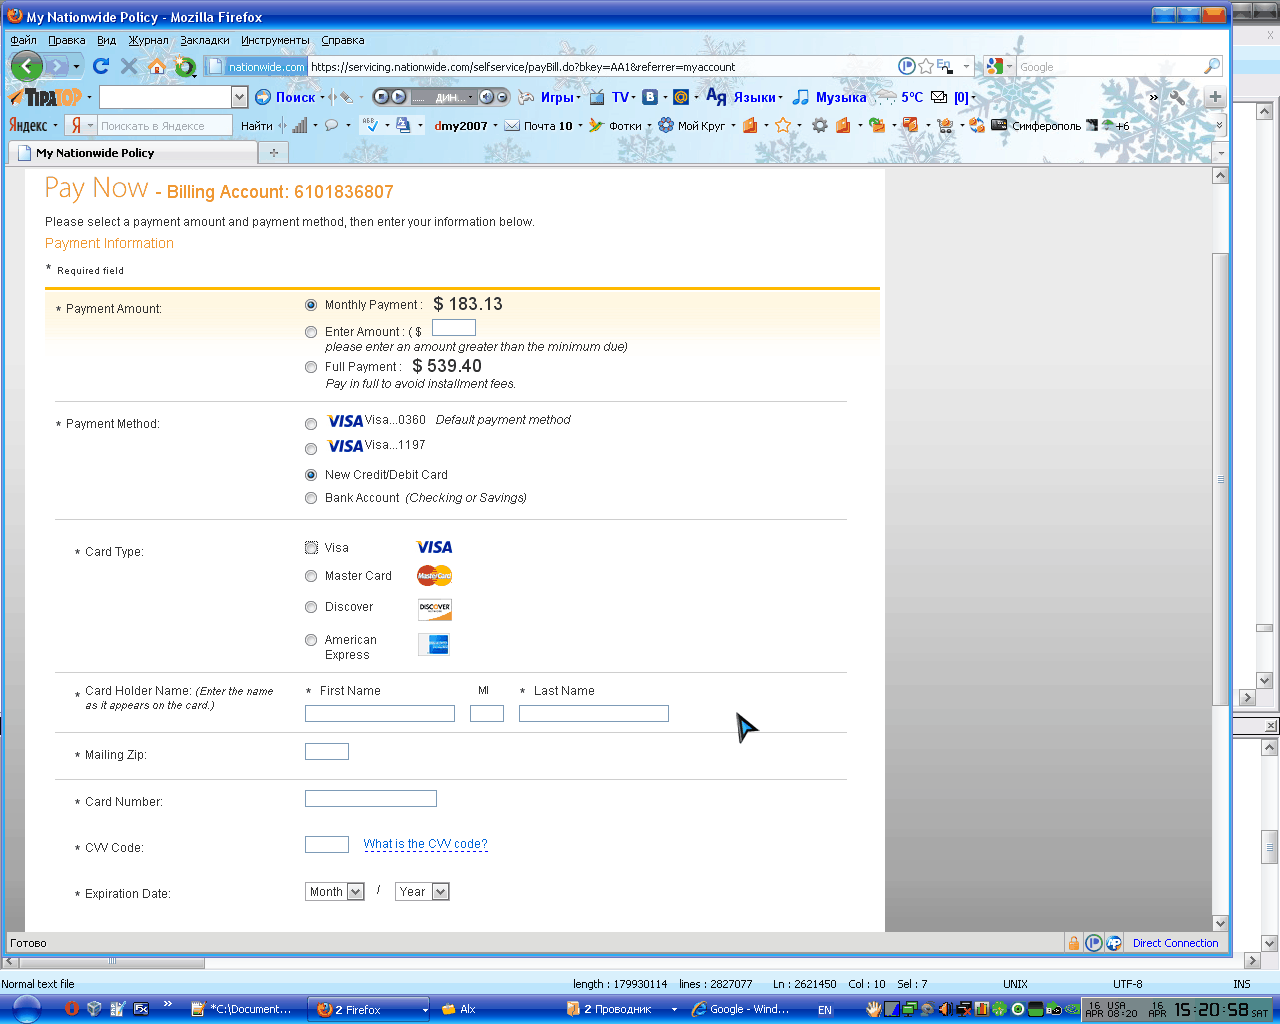Select Master Card card type
Image resolution: width=1280 pixels, height=1024 pixels.
[311, 576]
